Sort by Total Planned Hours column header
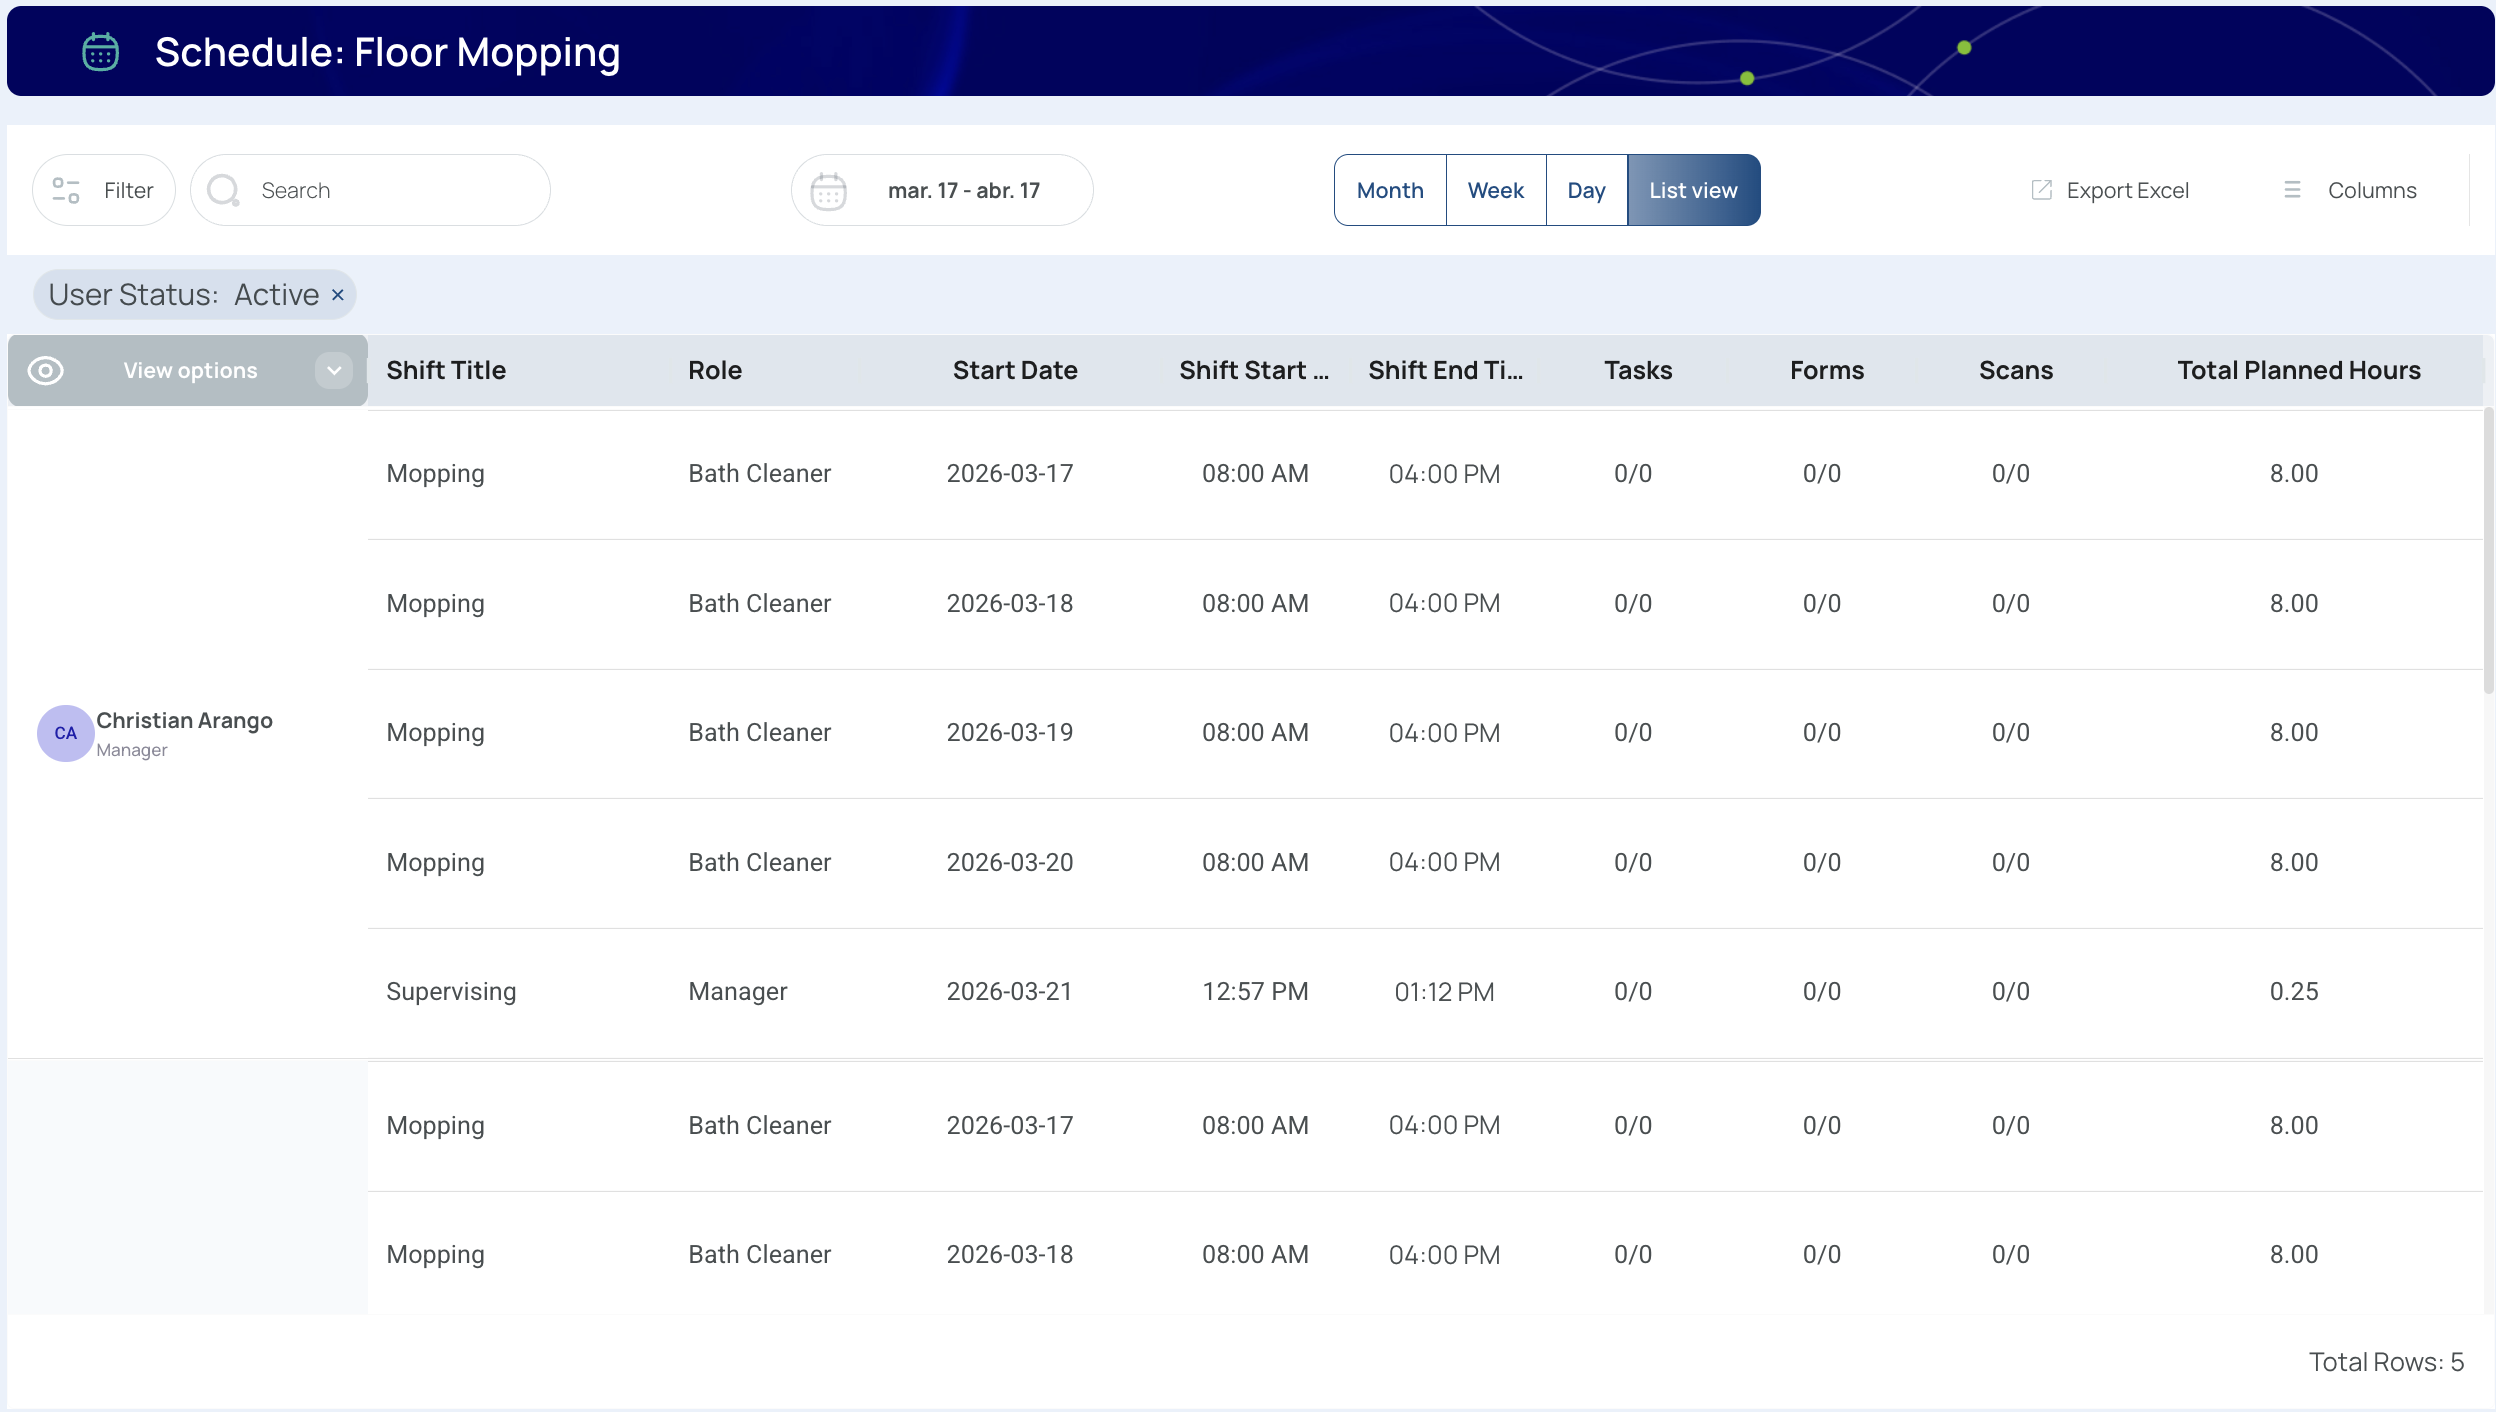 (2298, 371)
